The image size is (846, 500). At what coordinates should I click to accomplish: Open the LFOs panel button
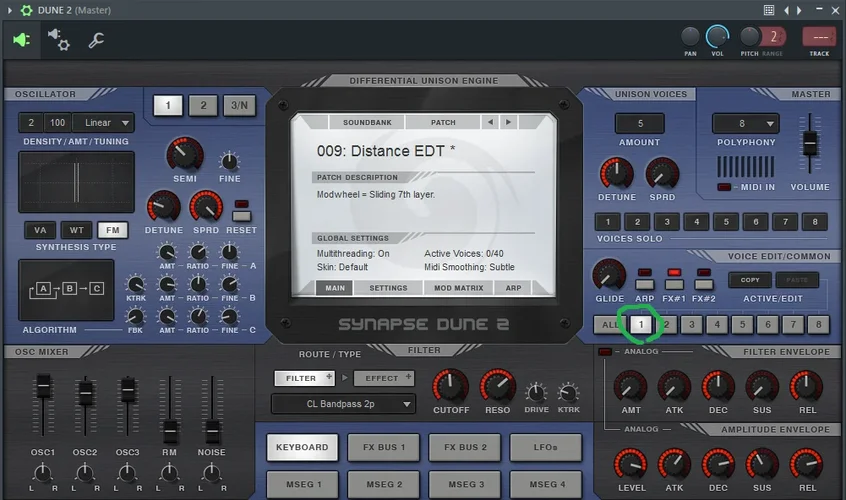coord(545,447)
